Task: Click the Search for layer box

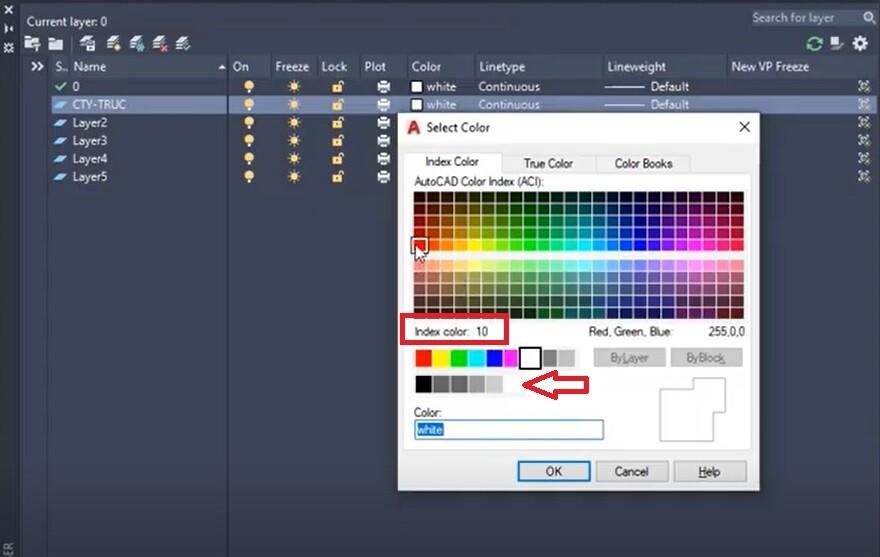Action: point(806,18)
